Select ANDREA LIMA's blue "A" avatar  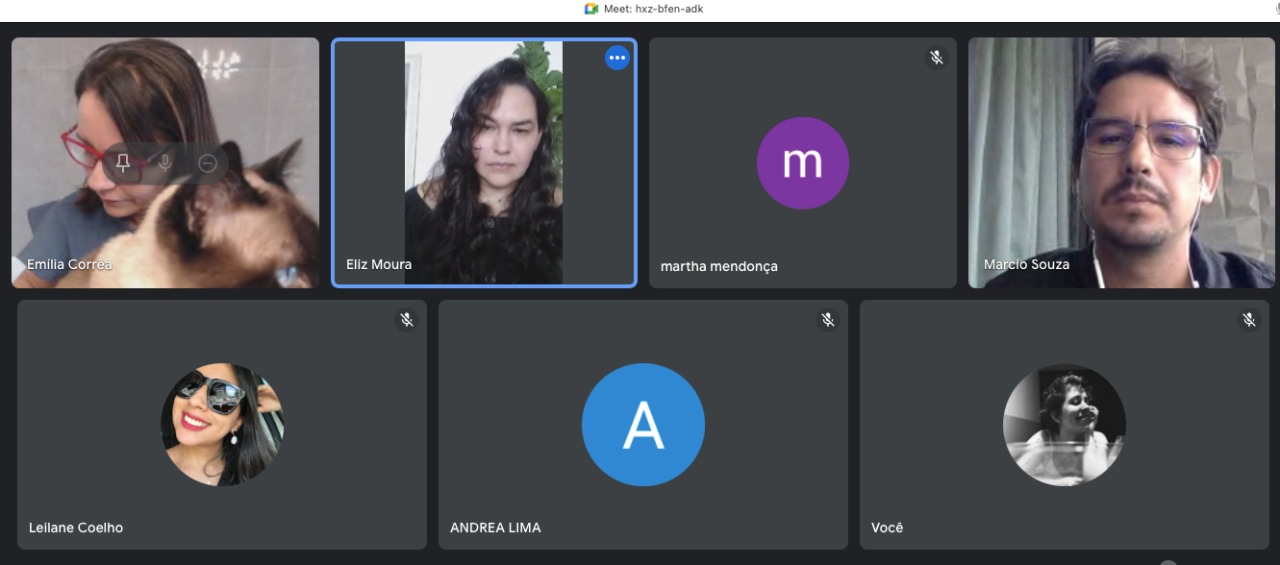point(643,425)
